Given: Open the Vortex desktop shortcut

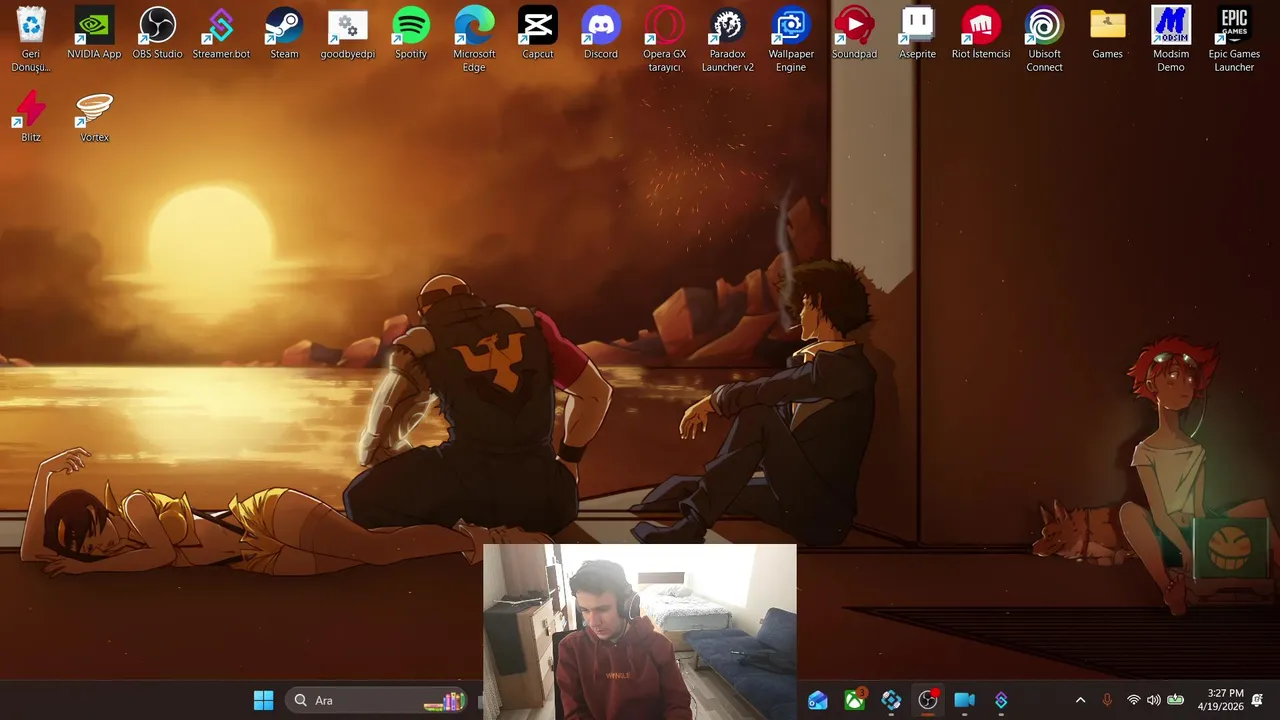Looking at the screenshot, I should click(94, 116).
